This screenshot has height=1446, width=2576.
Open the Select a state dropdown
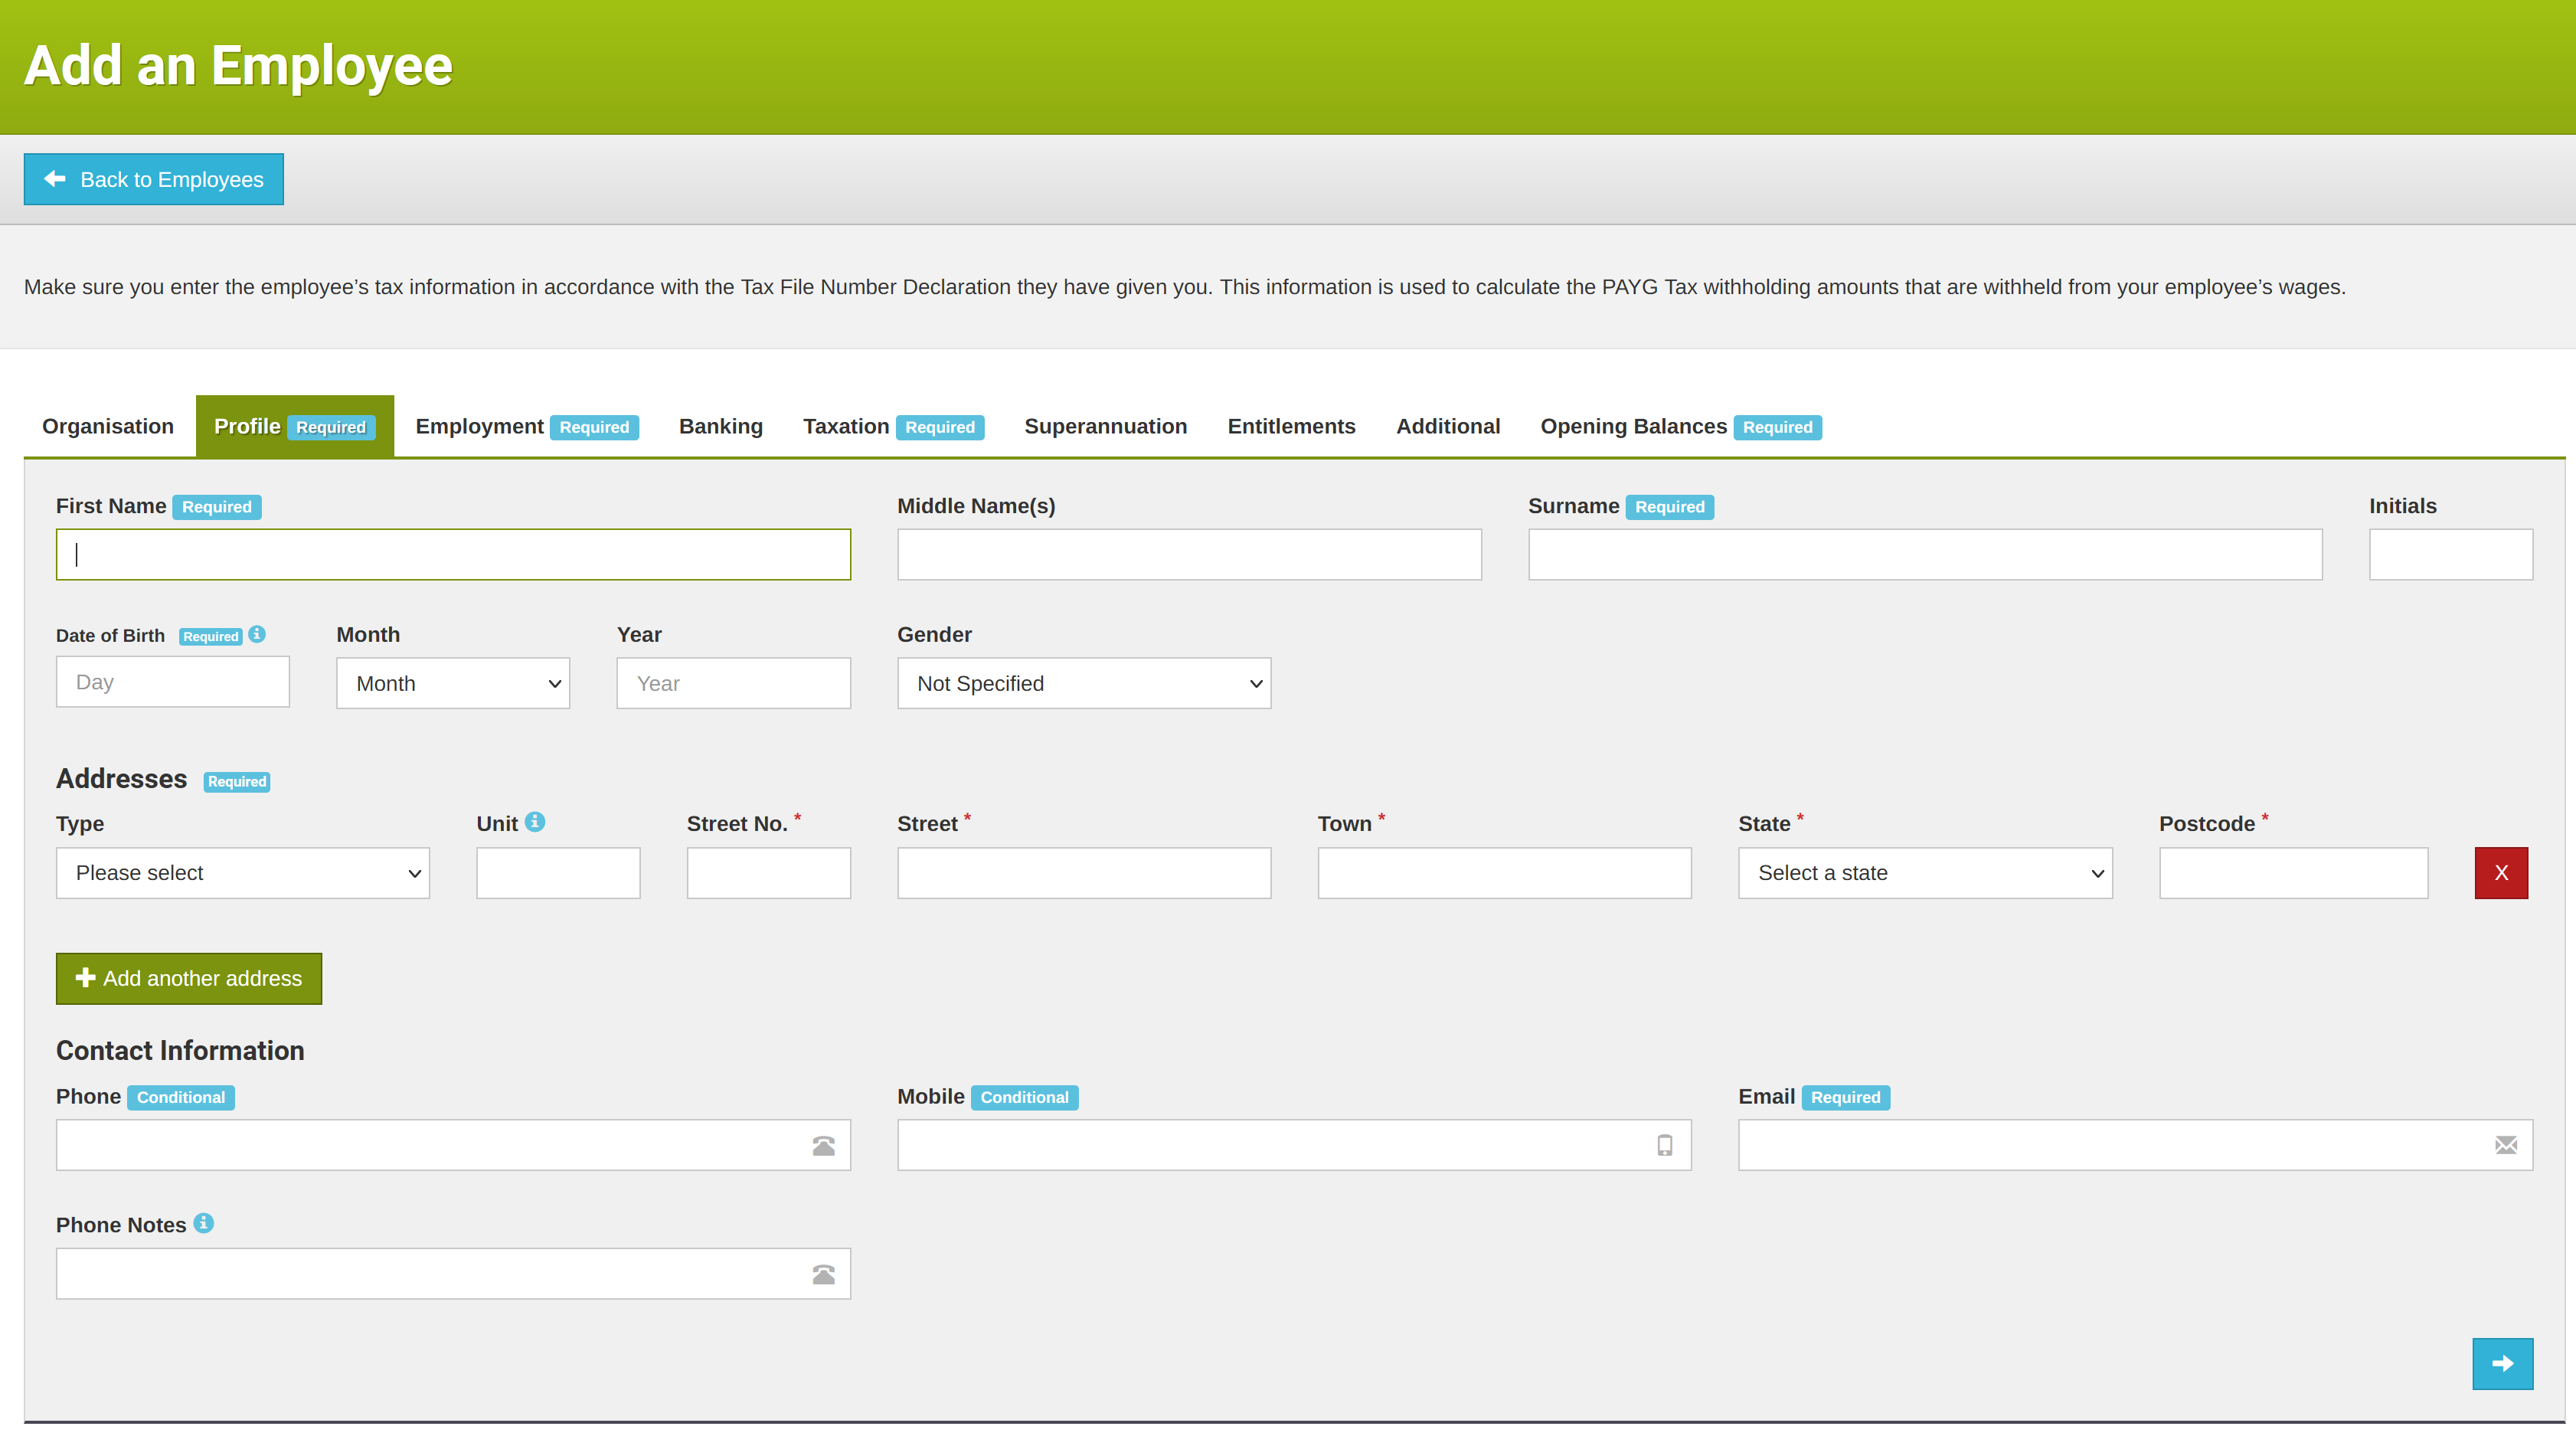pyautogui.click(x=1925, y=872)
